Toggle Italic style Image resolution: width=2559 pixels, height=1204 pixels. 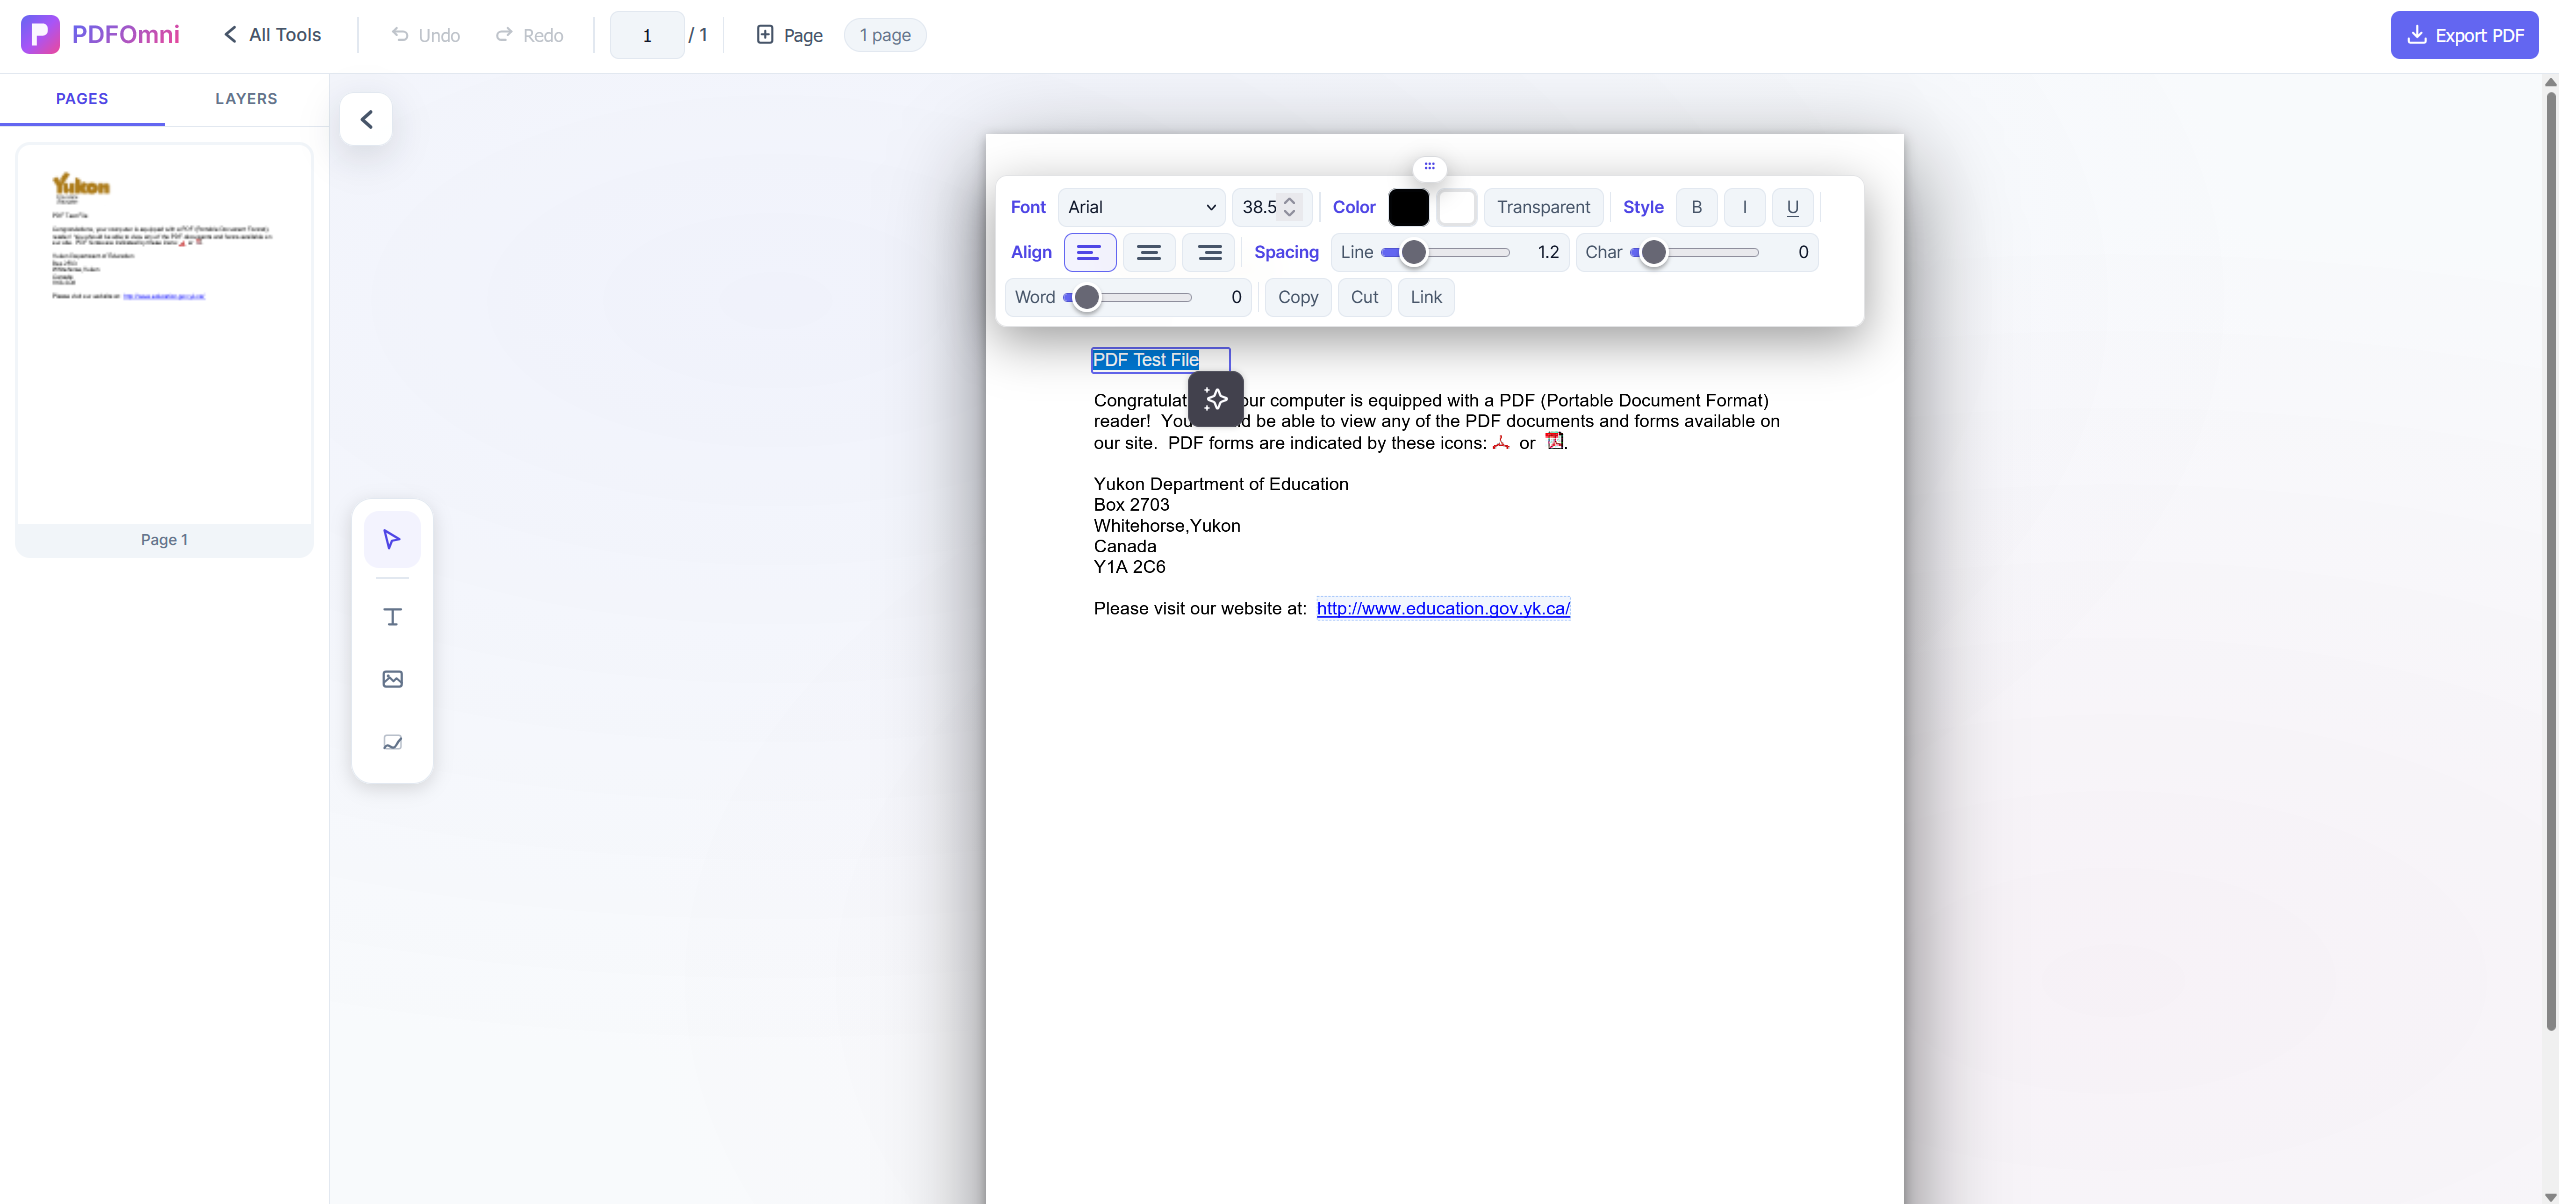(1744, 207)
